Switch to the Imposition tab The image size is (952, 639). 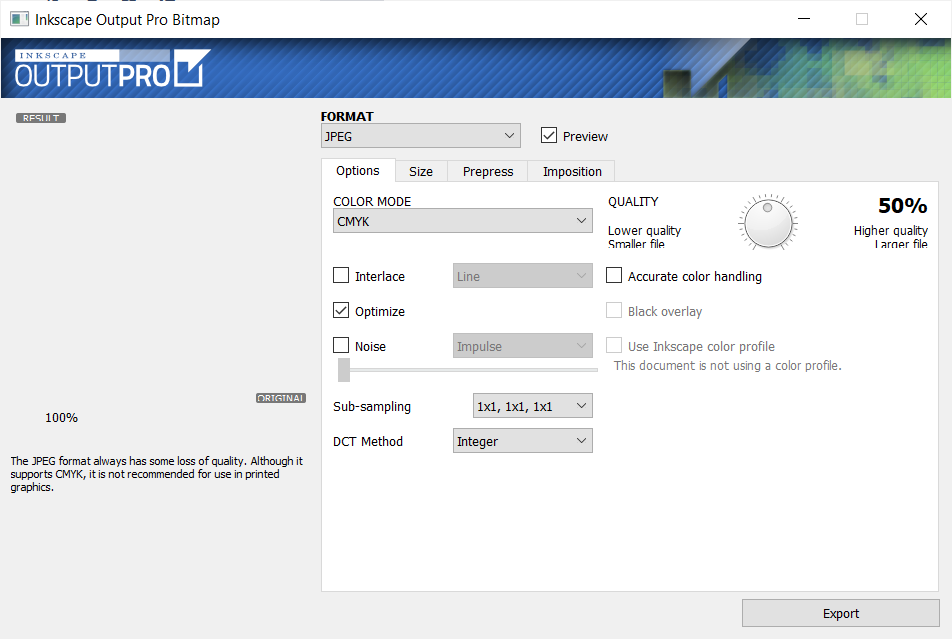[x=572, y=172]
